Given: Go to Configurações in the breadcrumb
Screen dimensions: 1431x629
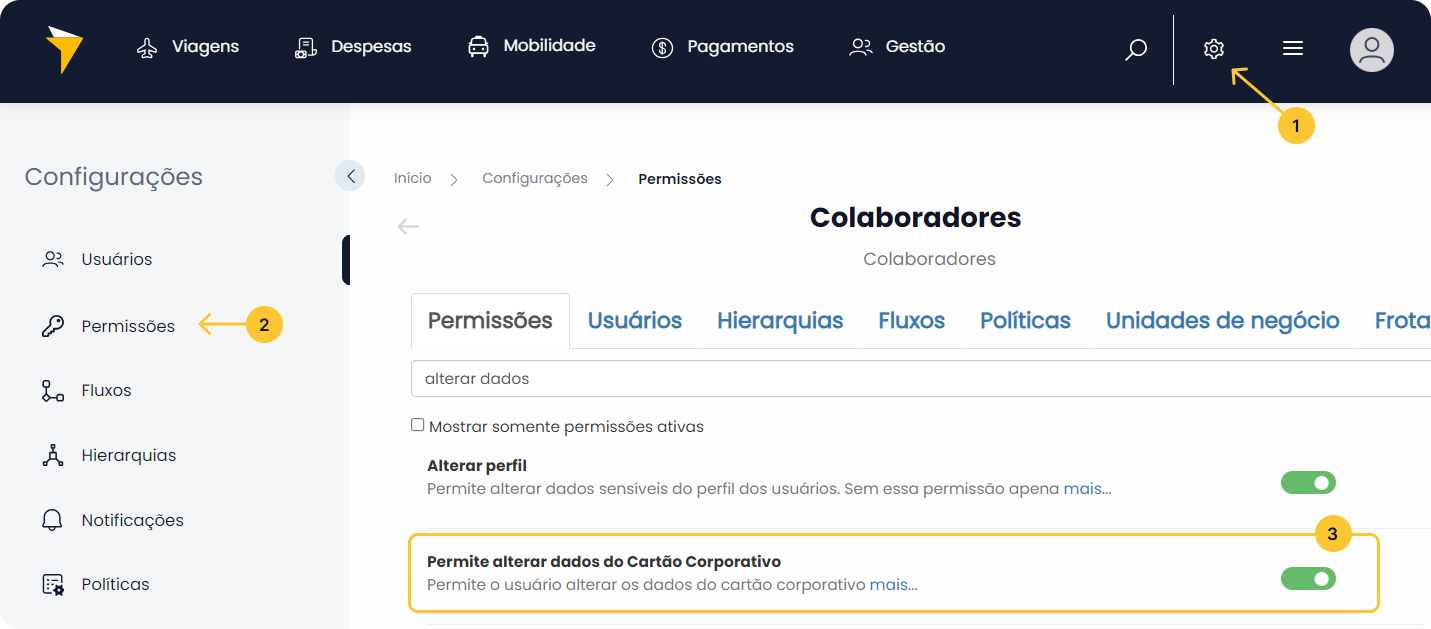Looking at the screenshot, I should [x=535, y=178].
